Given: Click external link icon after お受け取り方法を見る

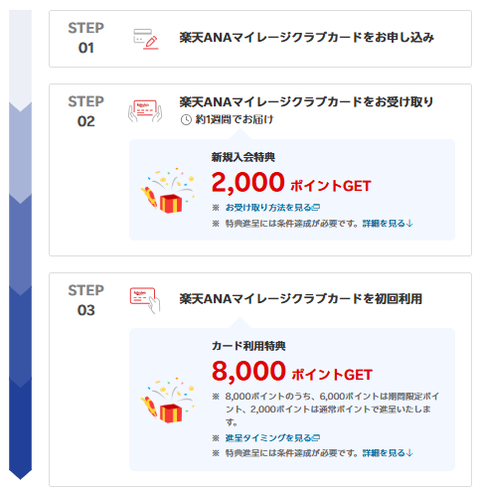Looking at the screenshot, I should (x=316, y=208).
